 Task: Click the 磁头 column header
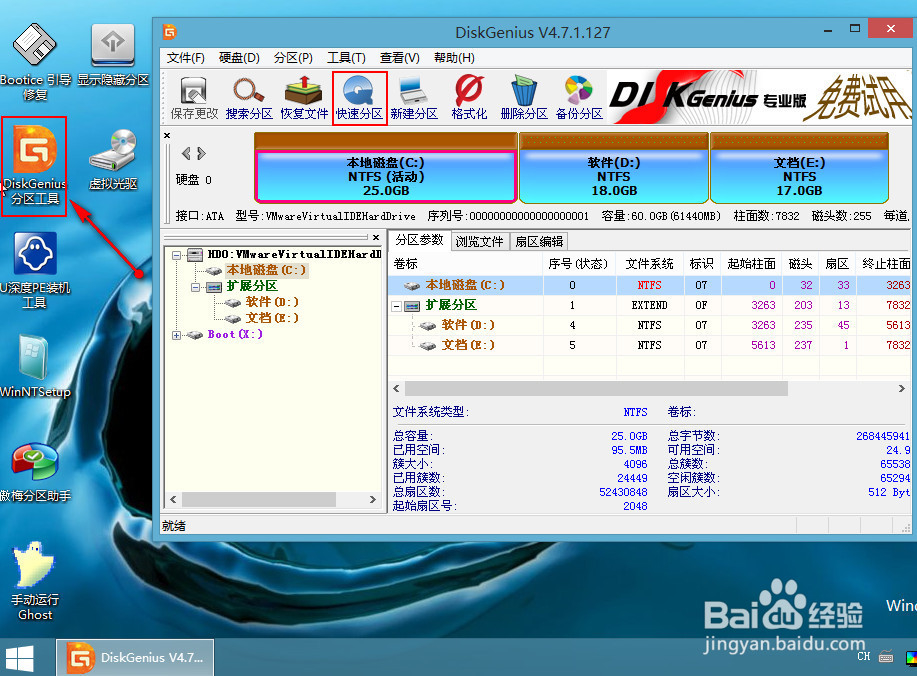pyautogui.click(x=801, y=264)
